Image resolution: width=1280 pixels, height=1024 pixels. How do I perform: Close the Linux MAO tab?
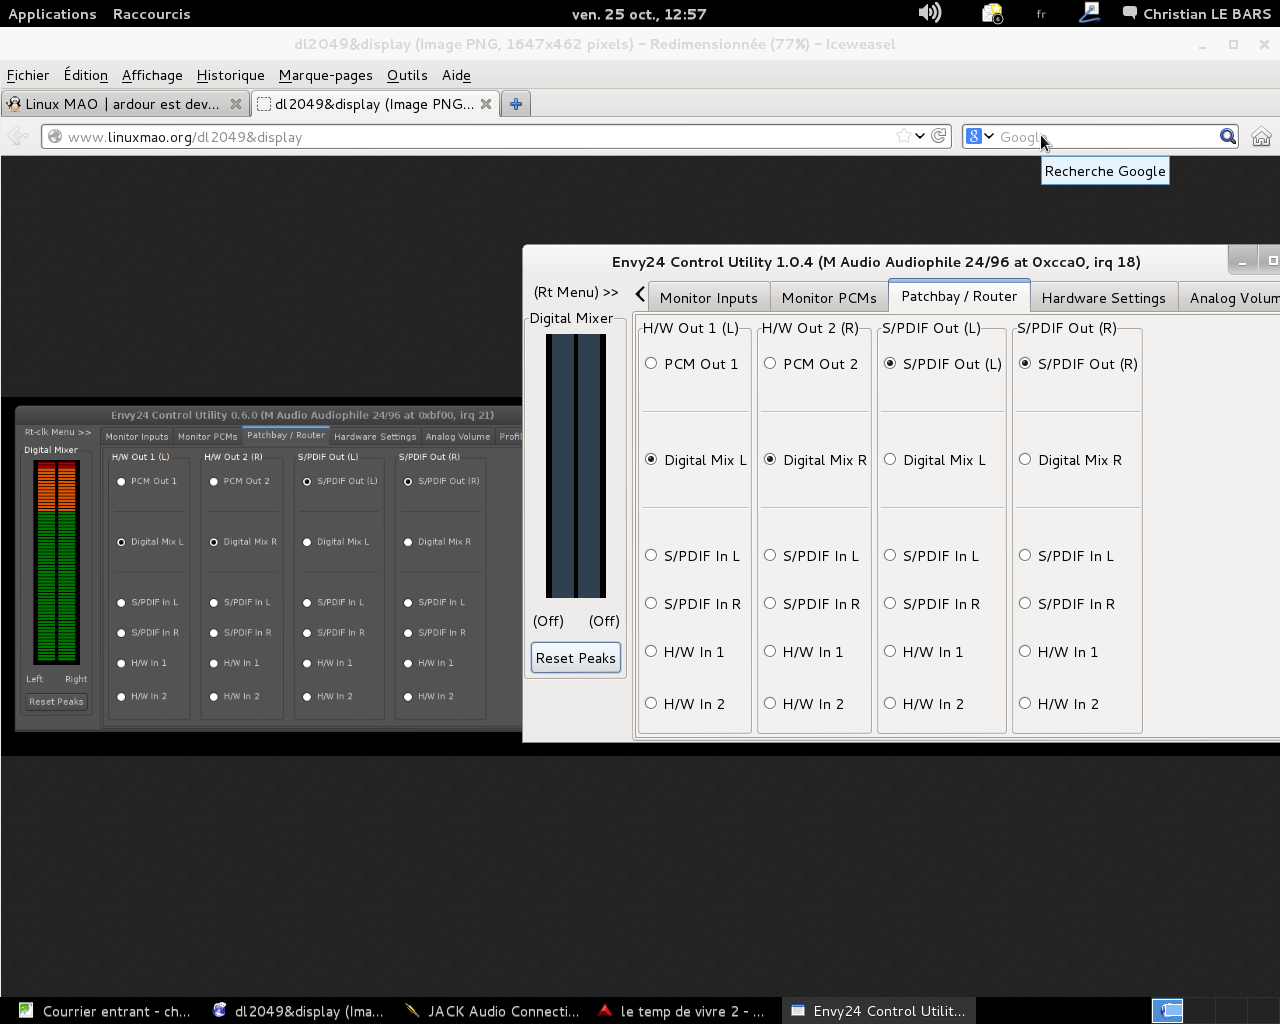(236, 104)
